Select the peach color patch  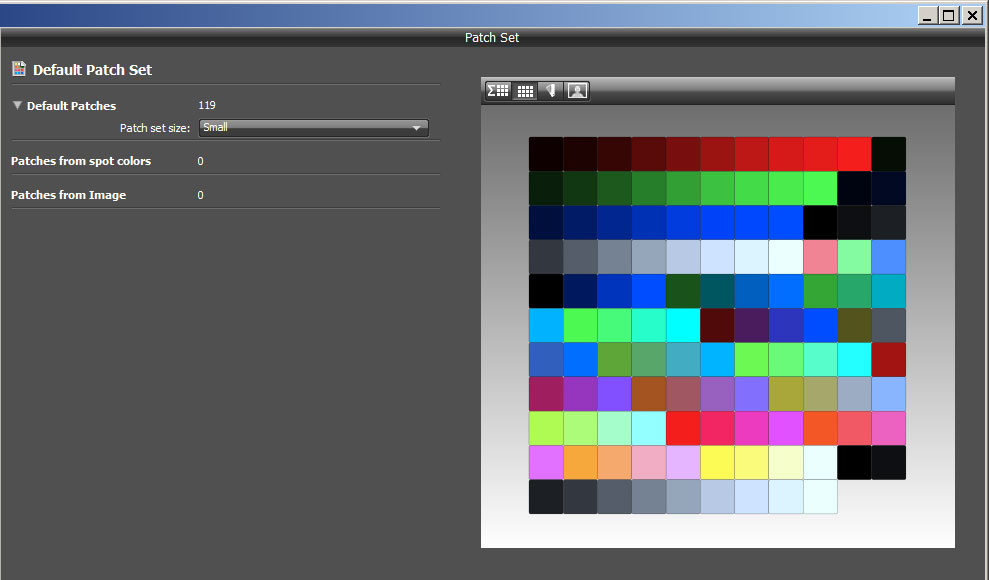click(615, 463)
